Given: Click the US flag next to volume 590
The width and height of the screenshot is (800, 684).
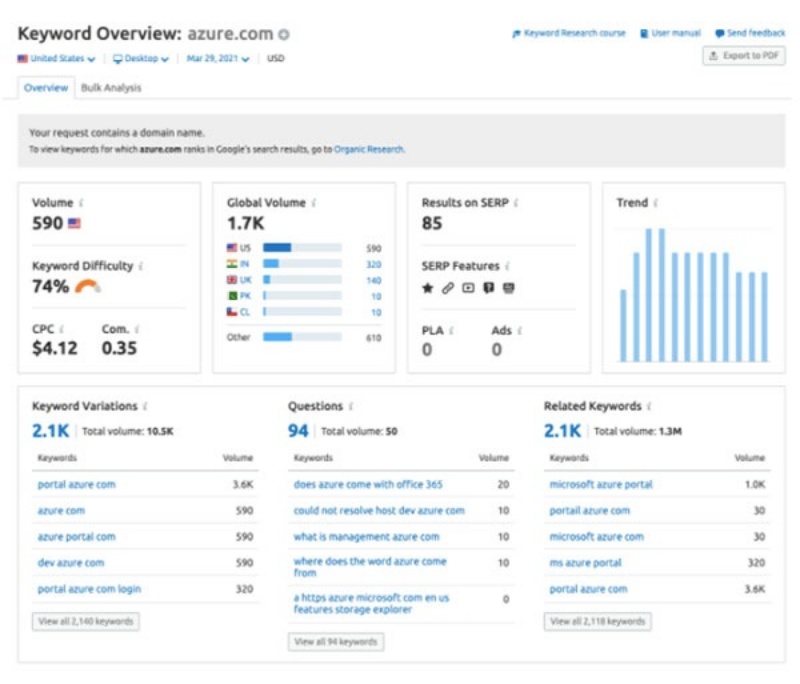Looking at the screenshot, I should 74,223.
